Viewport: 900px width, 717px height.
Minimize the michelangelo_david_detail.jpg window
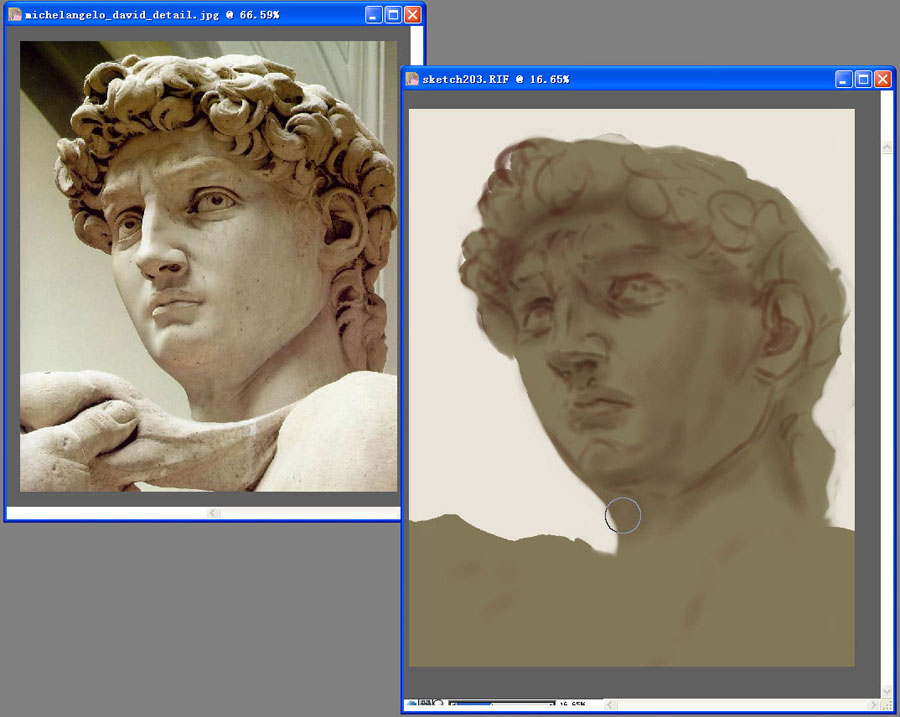click(374, 14)
